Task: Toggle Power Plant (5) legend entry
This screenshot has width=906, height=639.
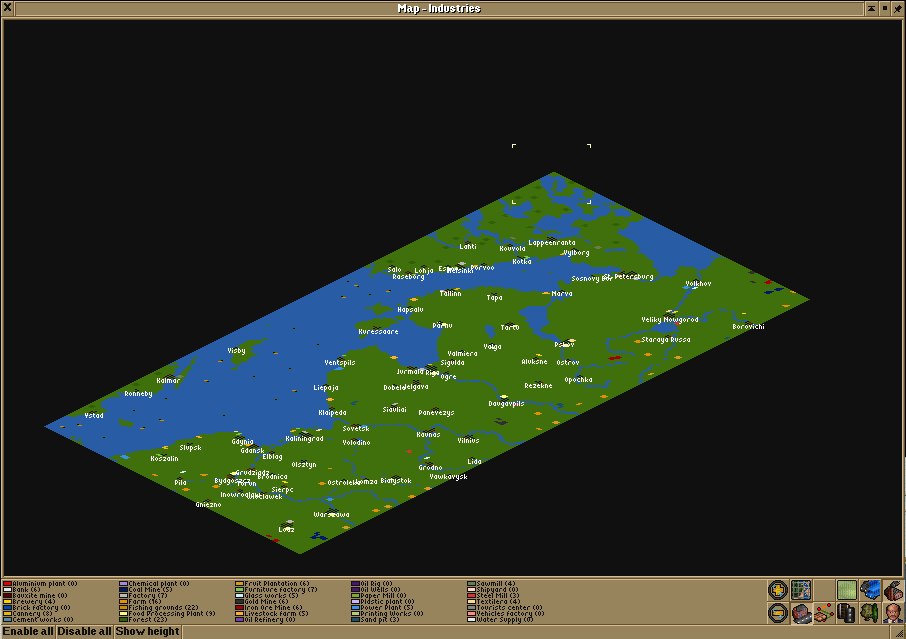Action: (383, 608)
